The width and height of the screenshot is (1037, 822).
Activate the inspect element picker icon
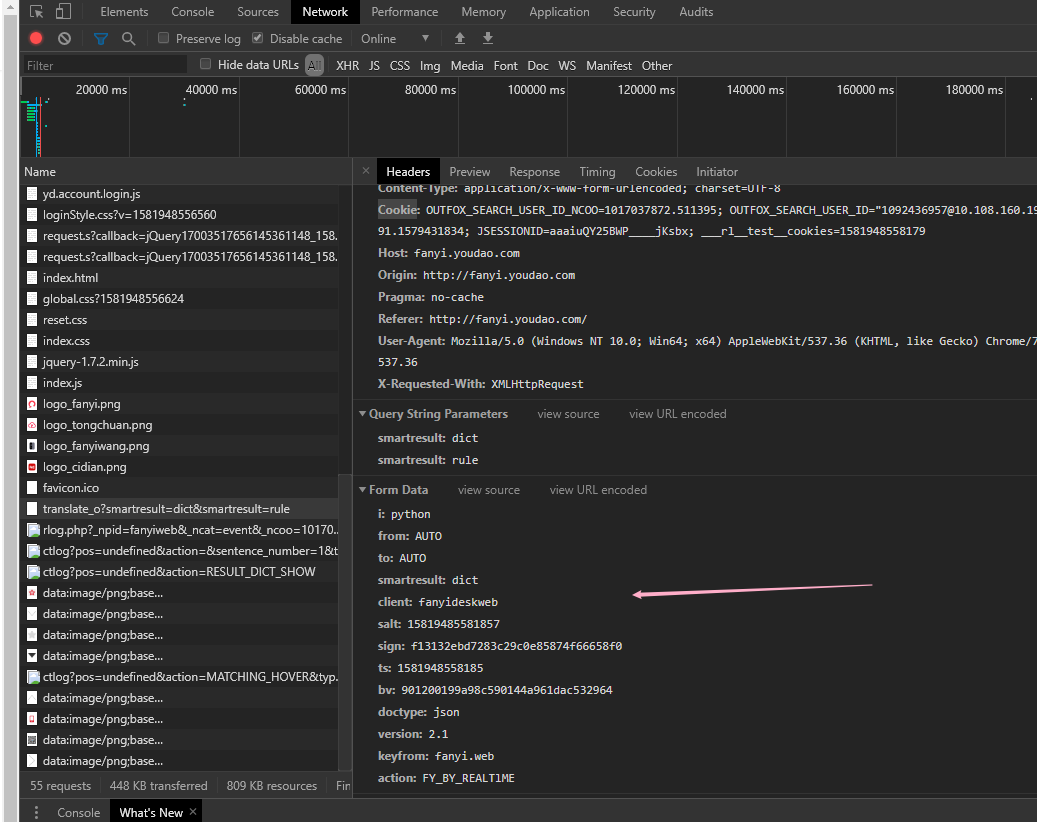point(36,12)
